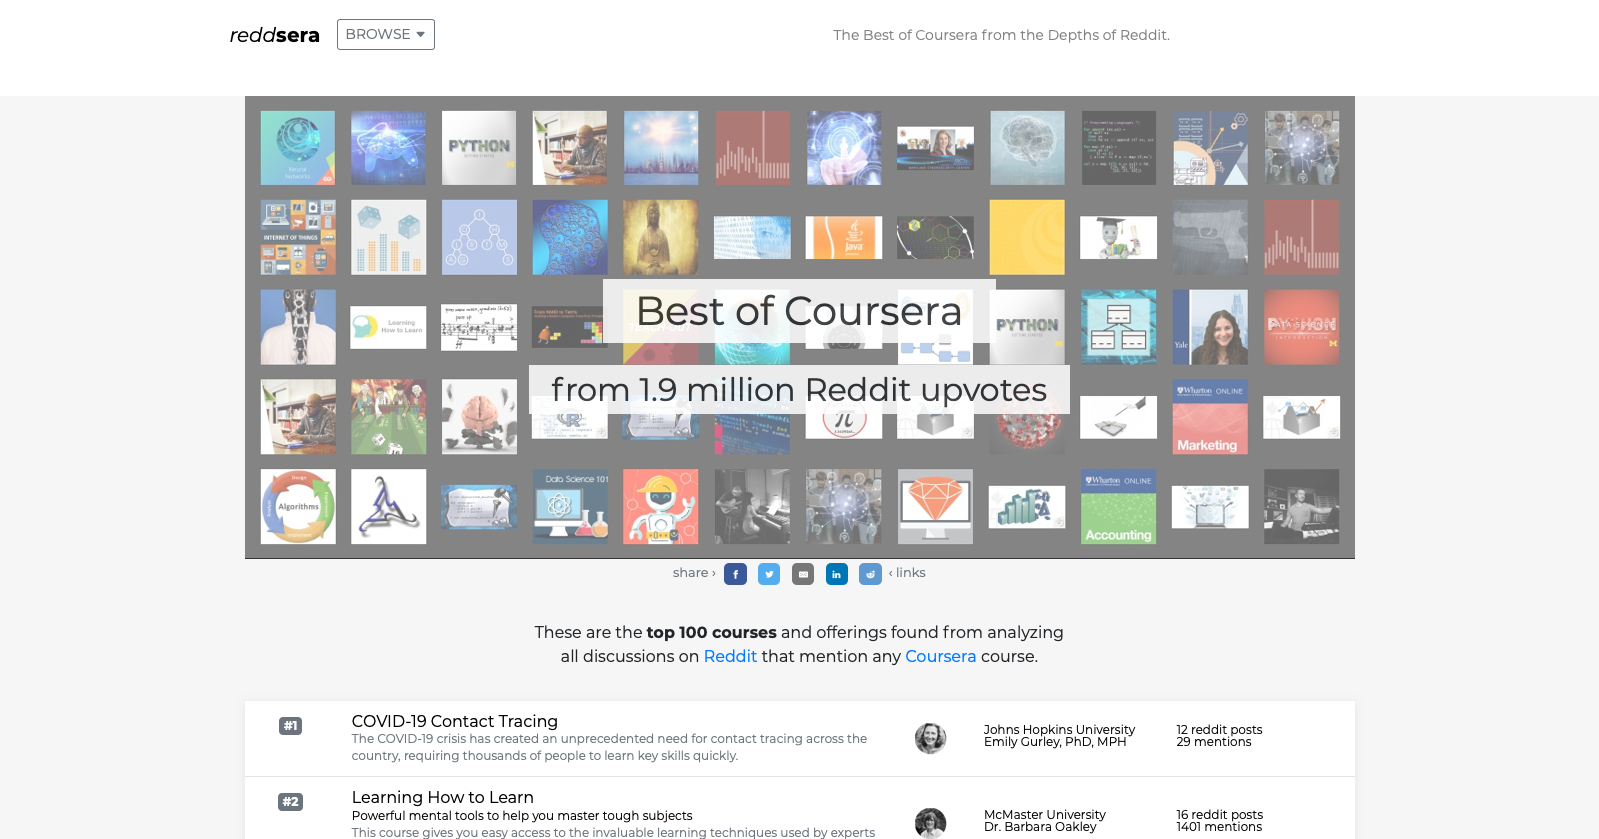Click the 'Best of Coursera' headline
This screenshot has height=839, width=1599.
(x=799, y=311)
